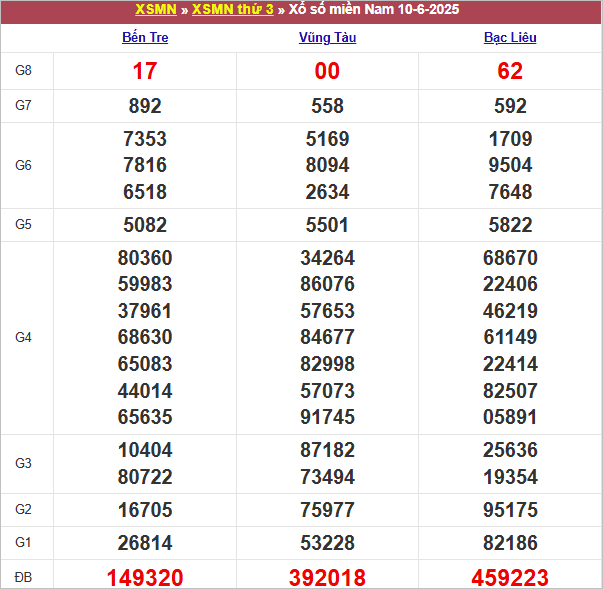Click the G5 number 5501

click(x=327, y=225)
